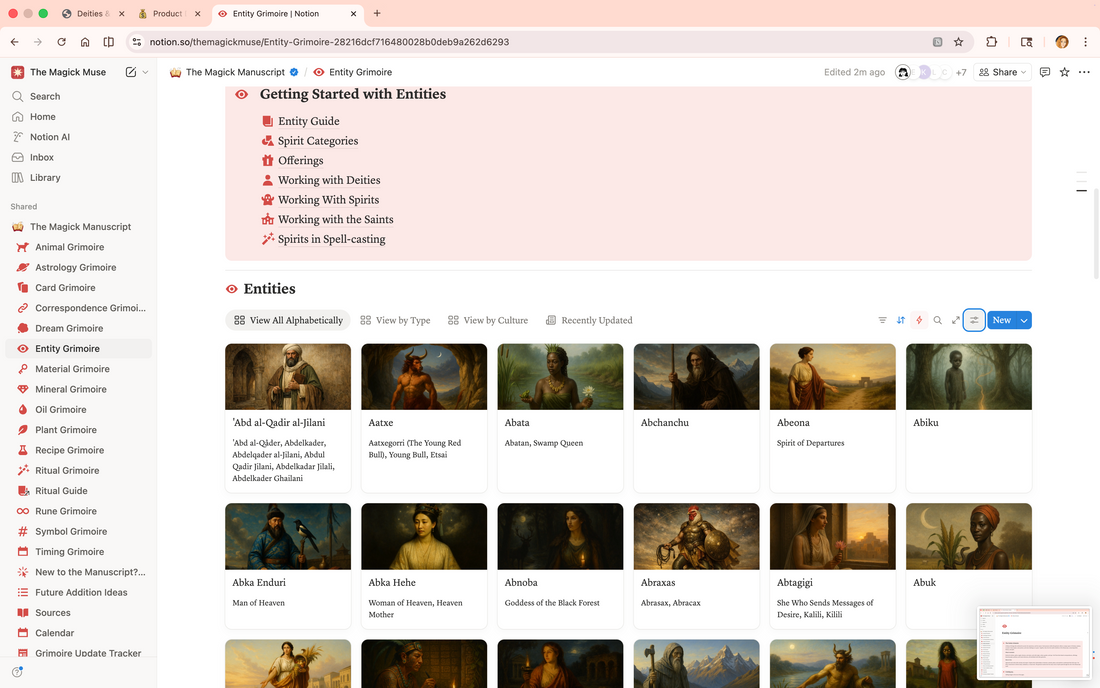
Task: Click the tab search icon in Chrome
Action: click(1026, 42)
